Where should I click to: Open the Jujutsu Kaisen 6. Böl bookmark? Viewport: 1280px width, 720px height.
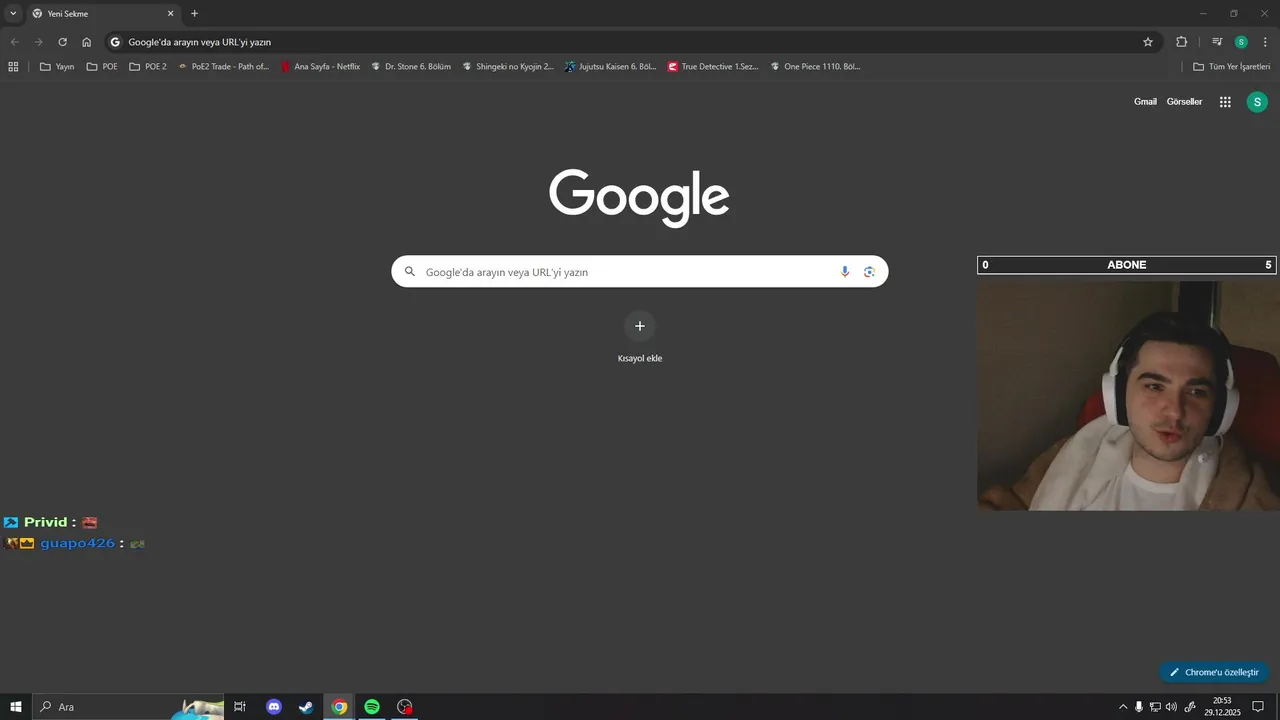tap(610, 67)
